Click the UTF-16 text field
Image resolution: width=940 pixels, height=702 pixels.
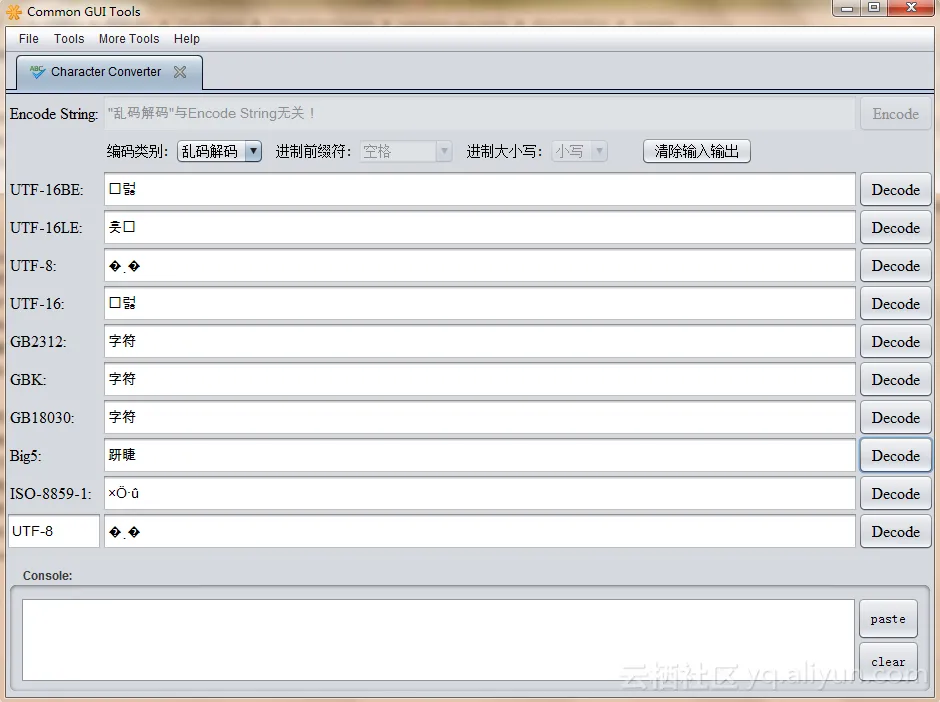point(480,303)
